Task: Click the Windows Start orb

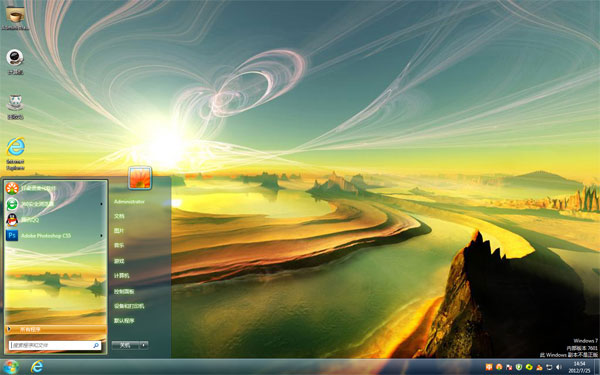Action: (11, 367)
